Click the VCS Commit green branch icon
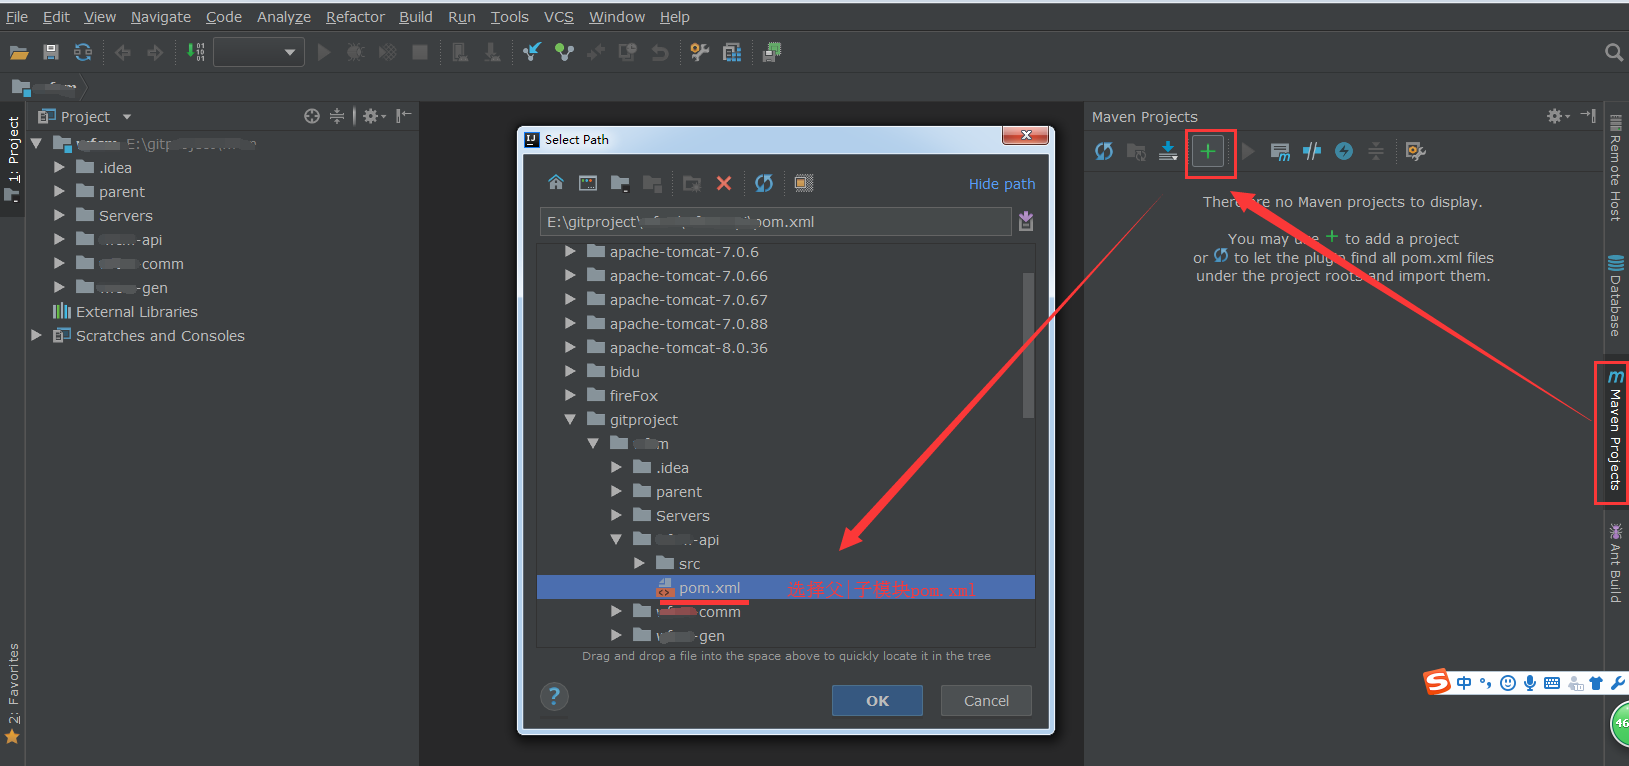 564,52
